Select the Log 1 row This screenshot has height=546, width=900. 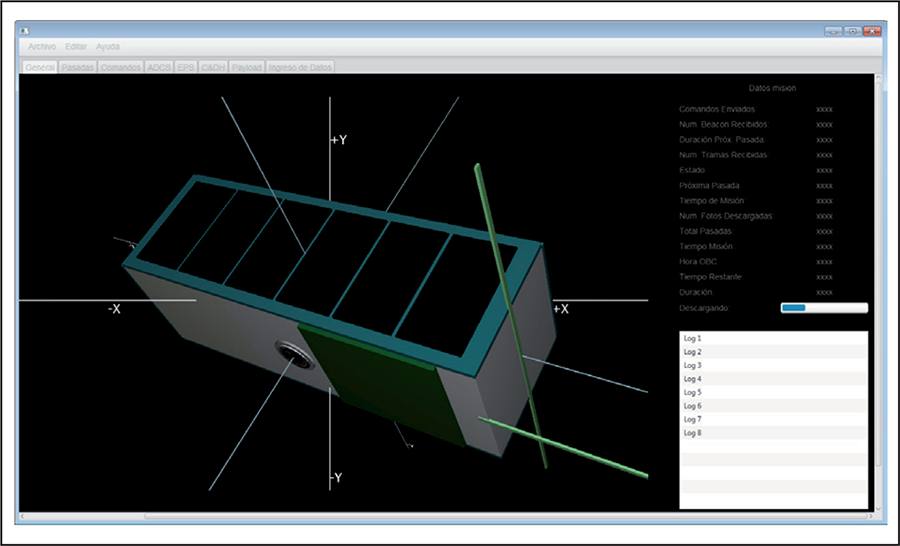tap(773, 338)
